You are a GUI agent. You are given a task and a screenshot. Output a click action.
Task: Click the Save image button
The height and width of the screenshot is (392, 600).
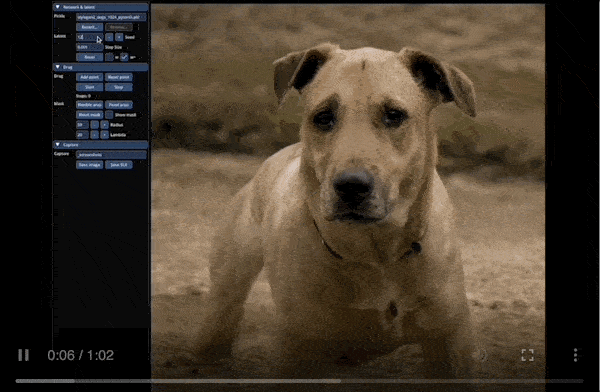(x=89, y=165)
